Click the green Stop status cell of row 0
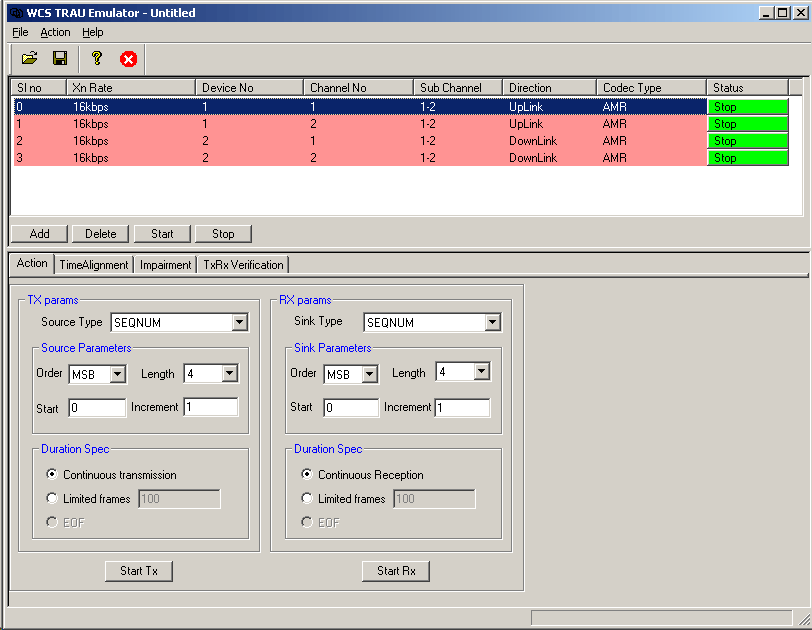Screen dimensions: 812x630 pyautogui.click(x=748, y=107)
